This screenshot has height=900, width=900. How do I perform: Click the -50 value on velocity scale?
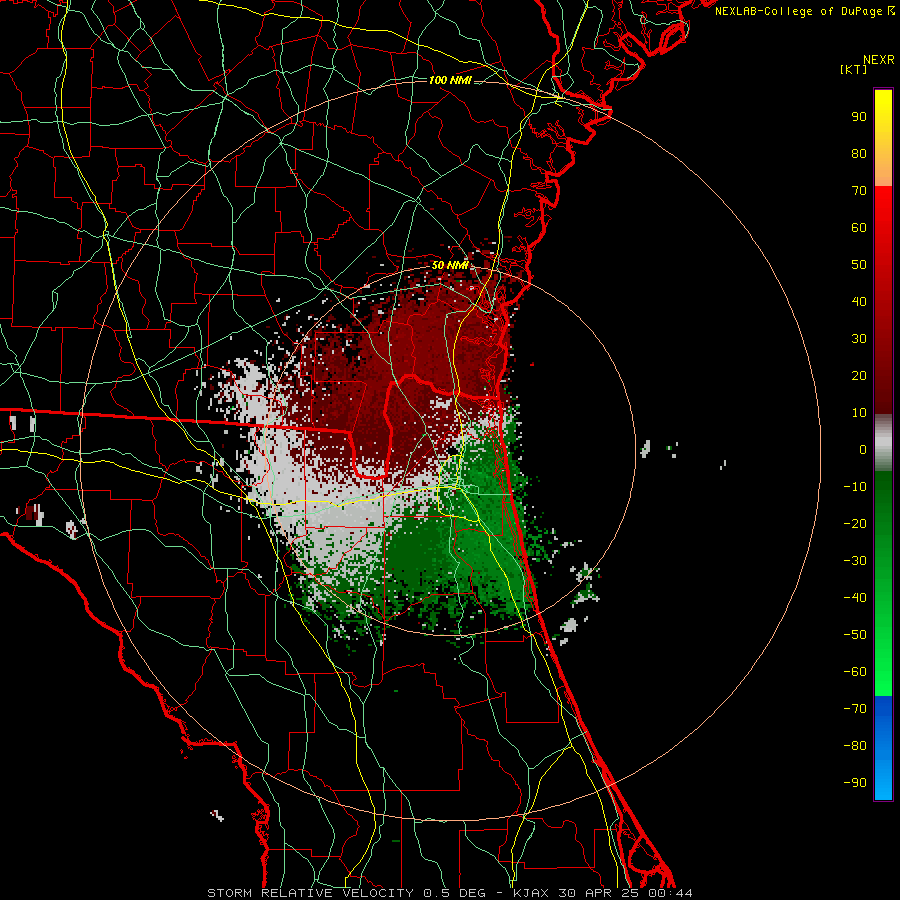[x=855, y=635]
